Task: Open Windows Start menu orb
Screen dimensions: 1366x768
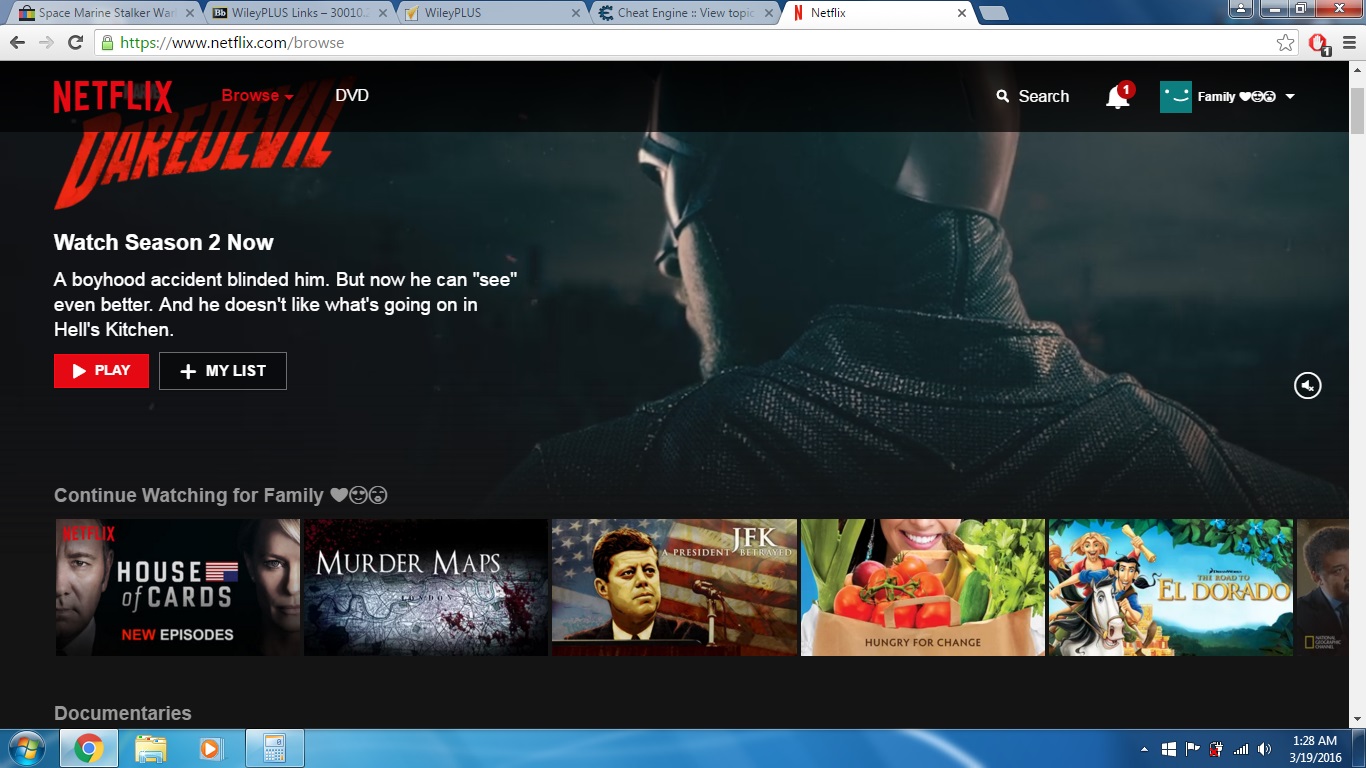Action: point(27,748)
